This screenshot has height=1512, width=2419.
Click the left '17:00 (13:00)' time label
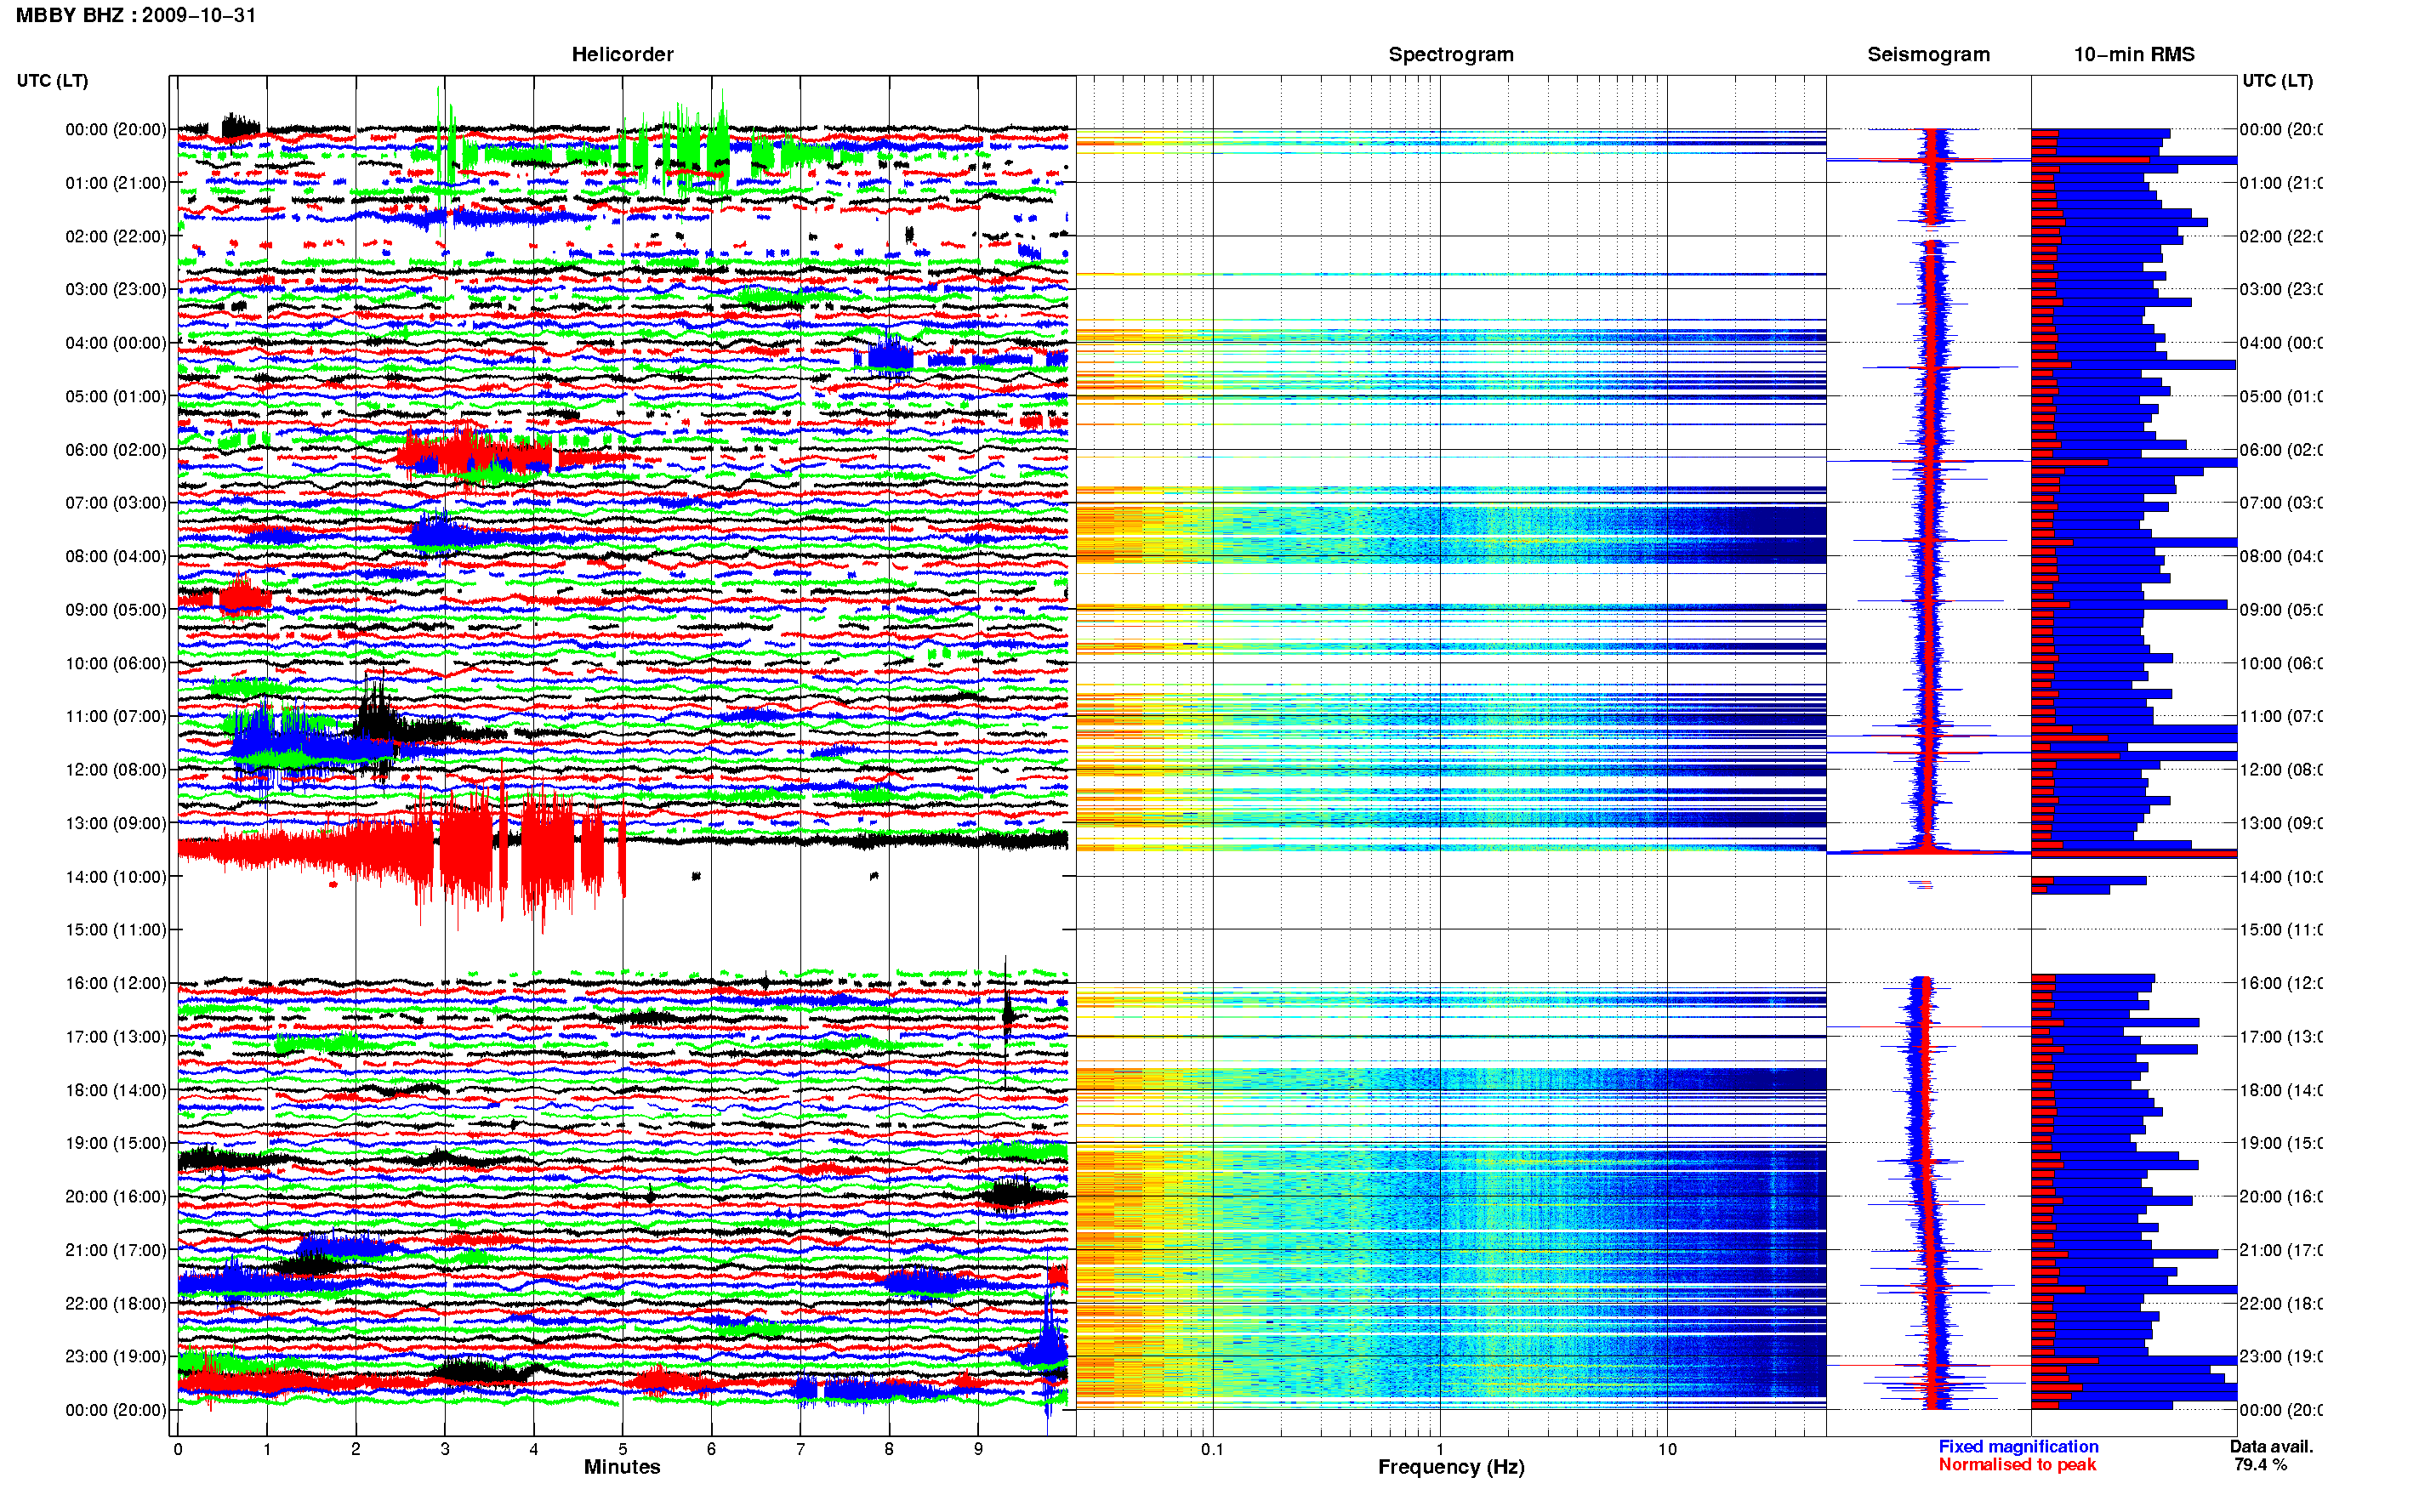coord(116,1036)
